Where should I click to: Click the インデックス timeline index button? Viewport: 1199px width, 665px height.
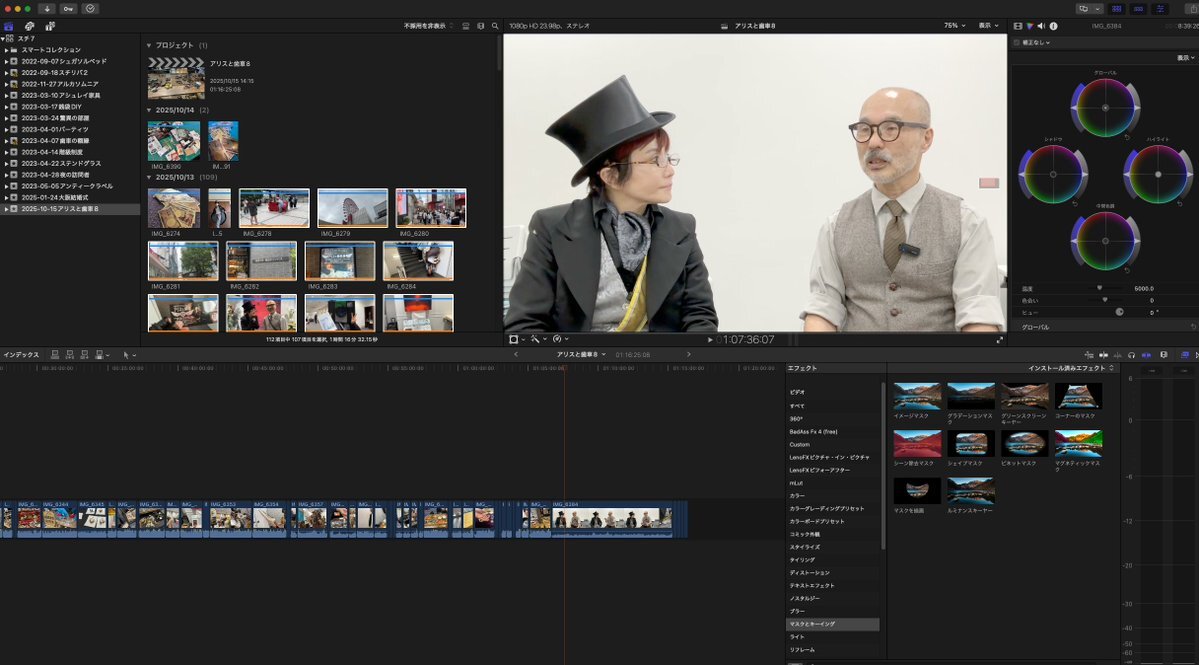click(x=21, y=355)
